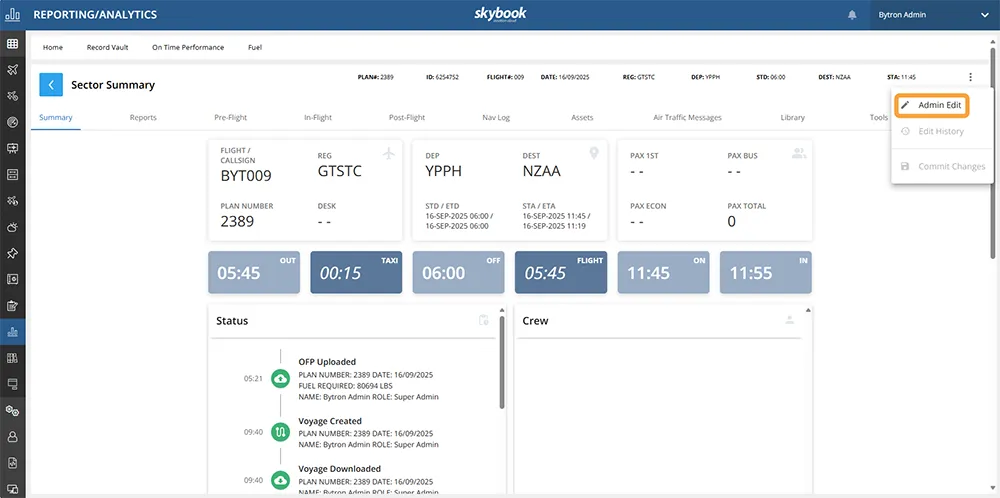The height and width of the screenshot is (498, 1000).
Task: Select the highlighted analytics chart sidebar icon
Action: [x=12, y=332]
